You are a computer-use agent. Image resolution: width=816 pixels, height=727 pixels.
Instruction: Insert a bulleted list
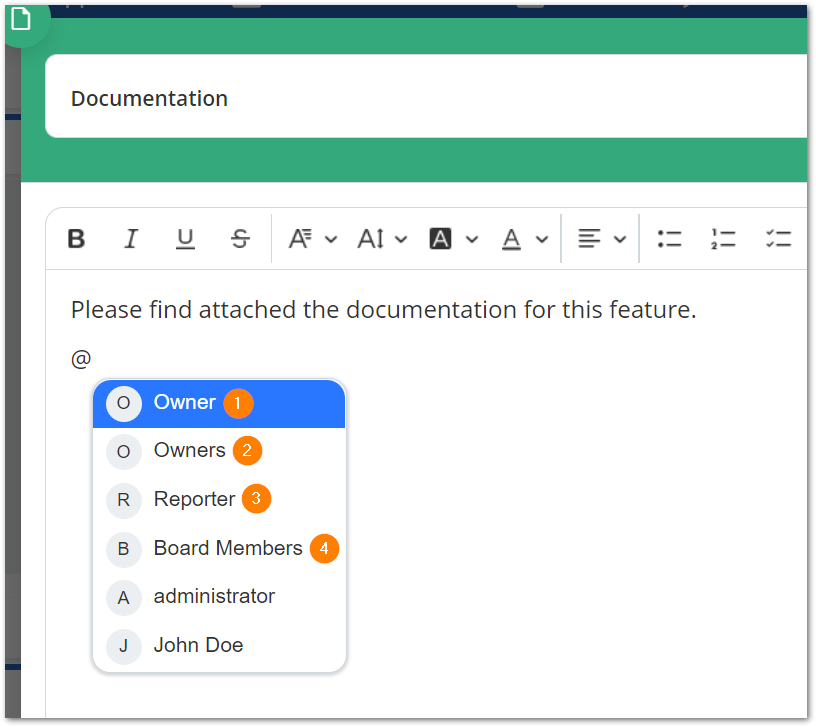coord(669,238)
